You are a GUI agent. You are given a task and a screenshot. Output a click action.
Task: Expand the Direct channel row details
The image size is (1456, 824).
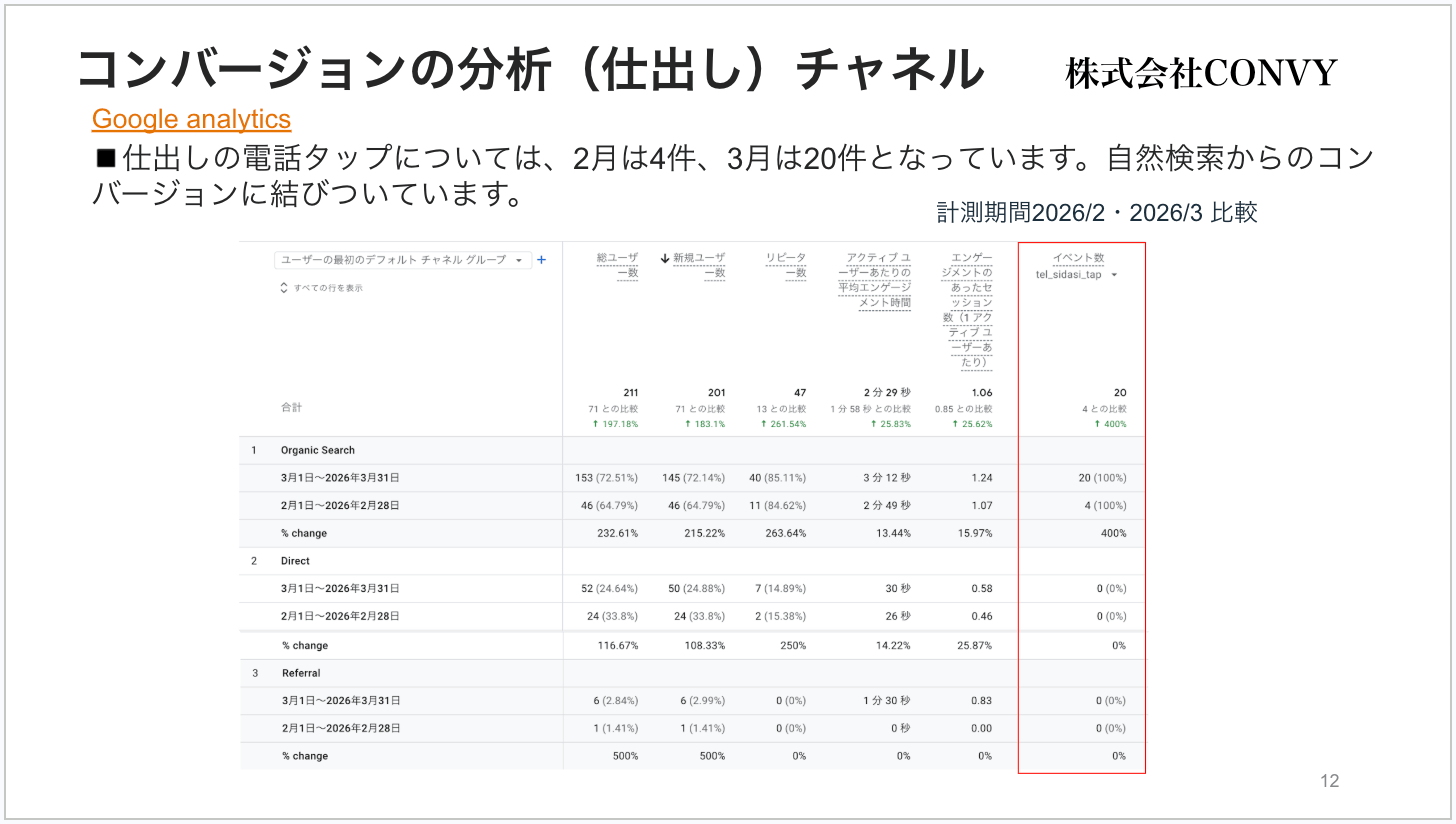pyautogui.click(x=296, y=561)
